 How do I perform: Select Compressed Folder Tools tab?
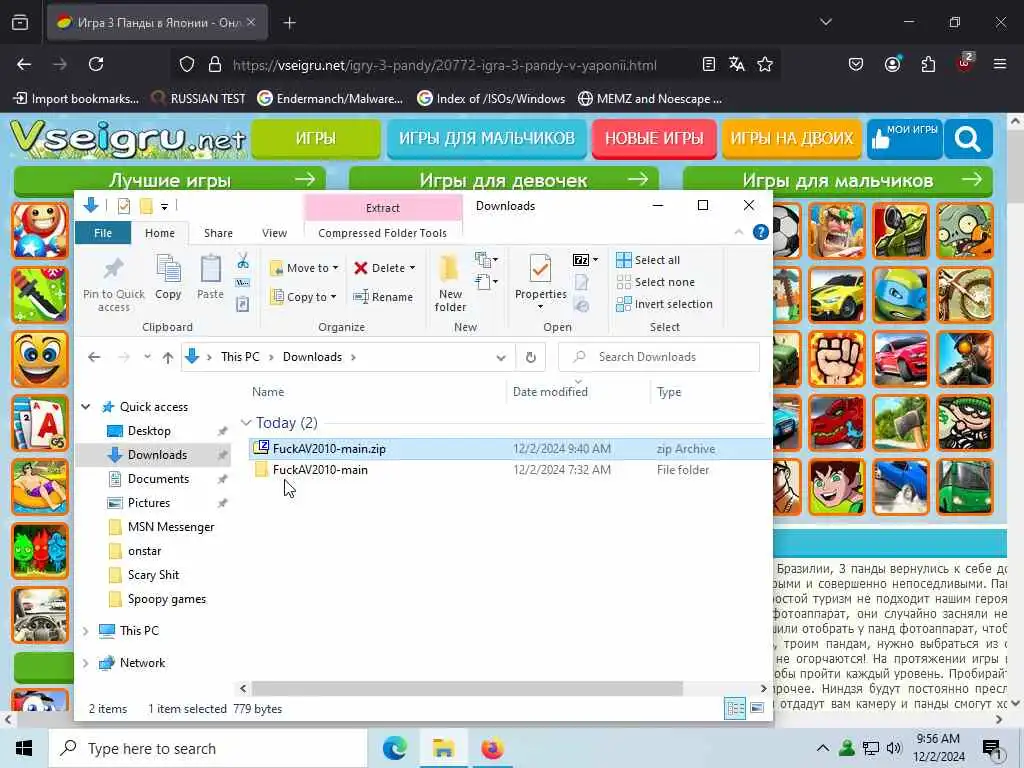tap(383, 233)
